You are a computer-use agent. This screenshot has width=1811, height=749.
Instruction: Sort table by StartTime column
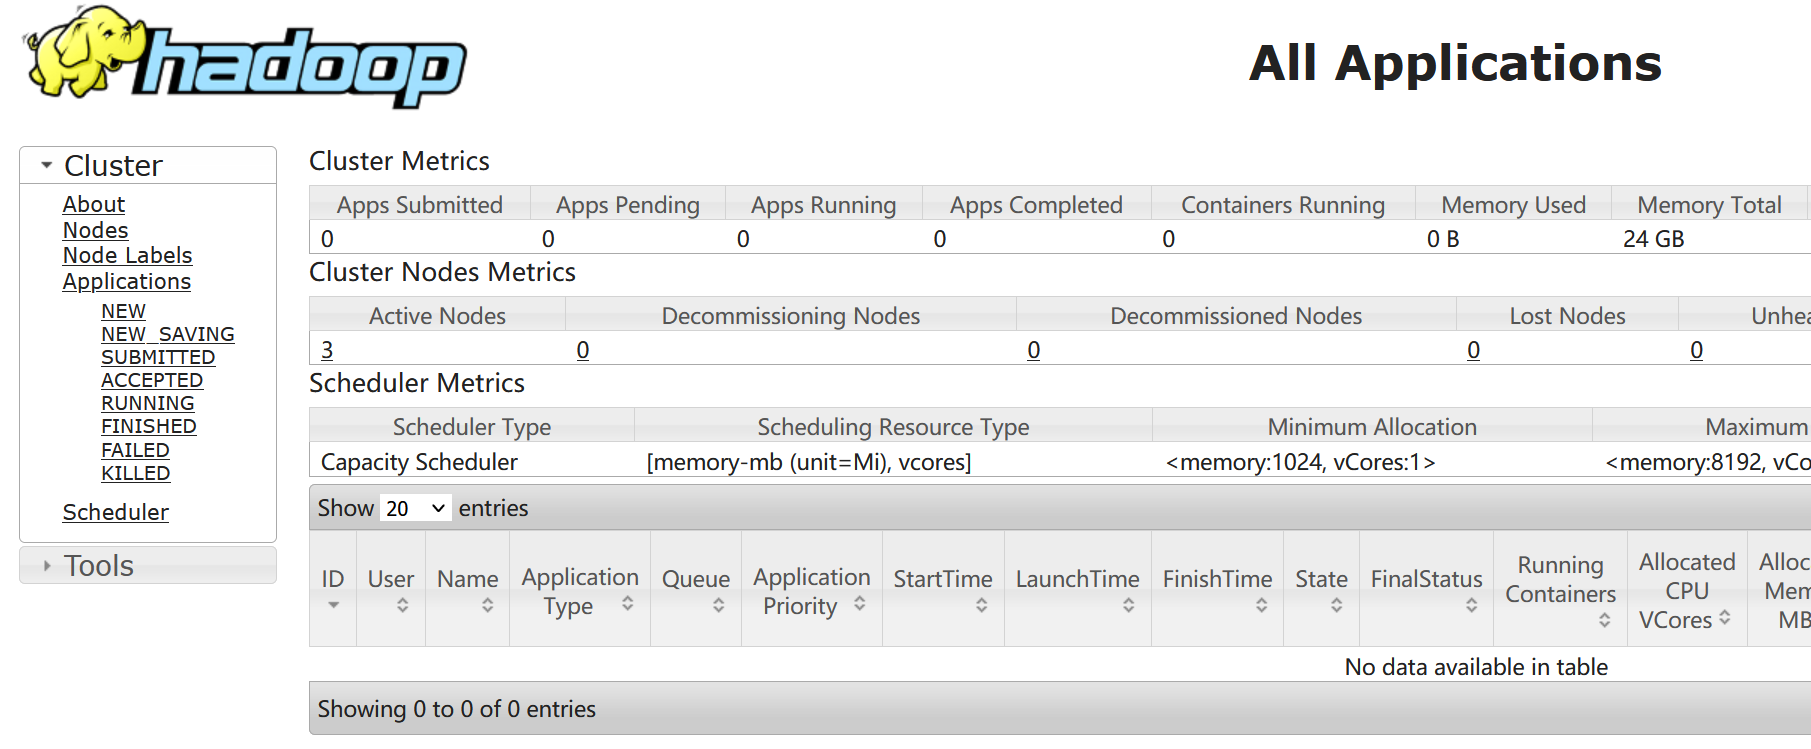(943, 589)
